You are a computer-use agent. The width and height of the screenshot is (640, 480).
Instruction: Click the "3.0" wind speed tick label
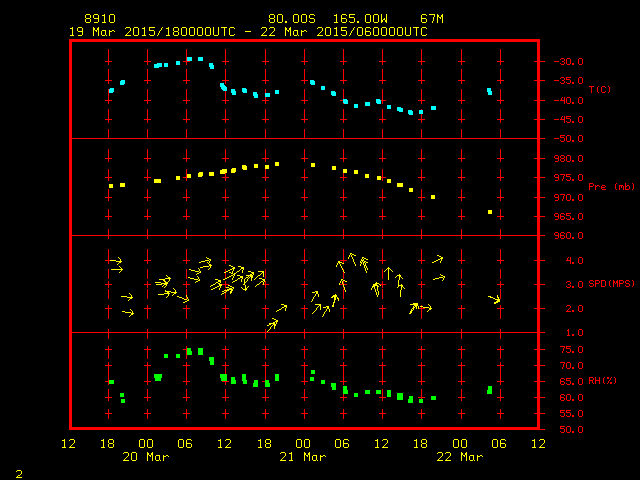coord(575,284)
